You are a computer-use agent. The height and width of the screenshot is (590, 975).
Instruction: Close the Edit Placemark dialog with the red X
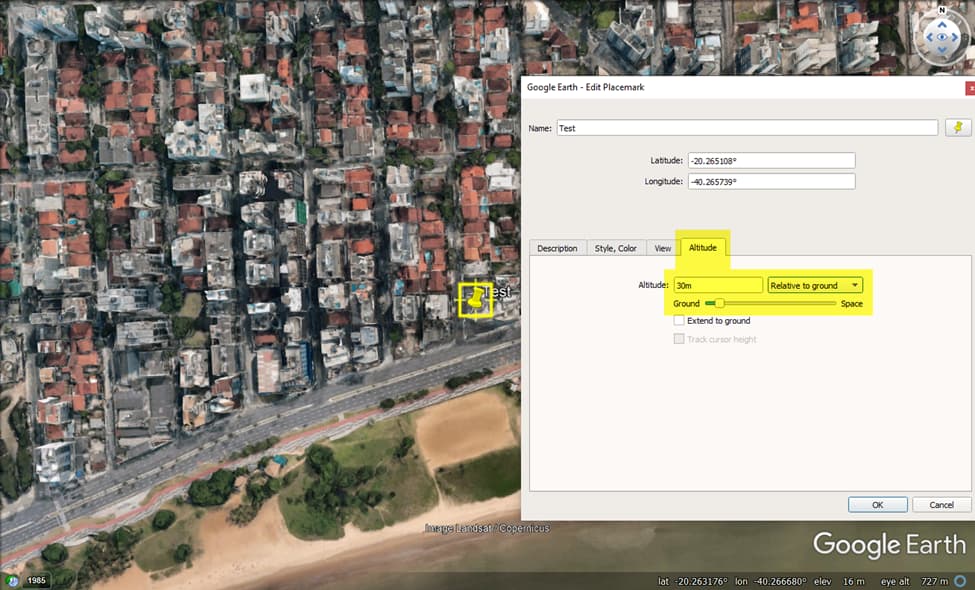coord(970,88)
